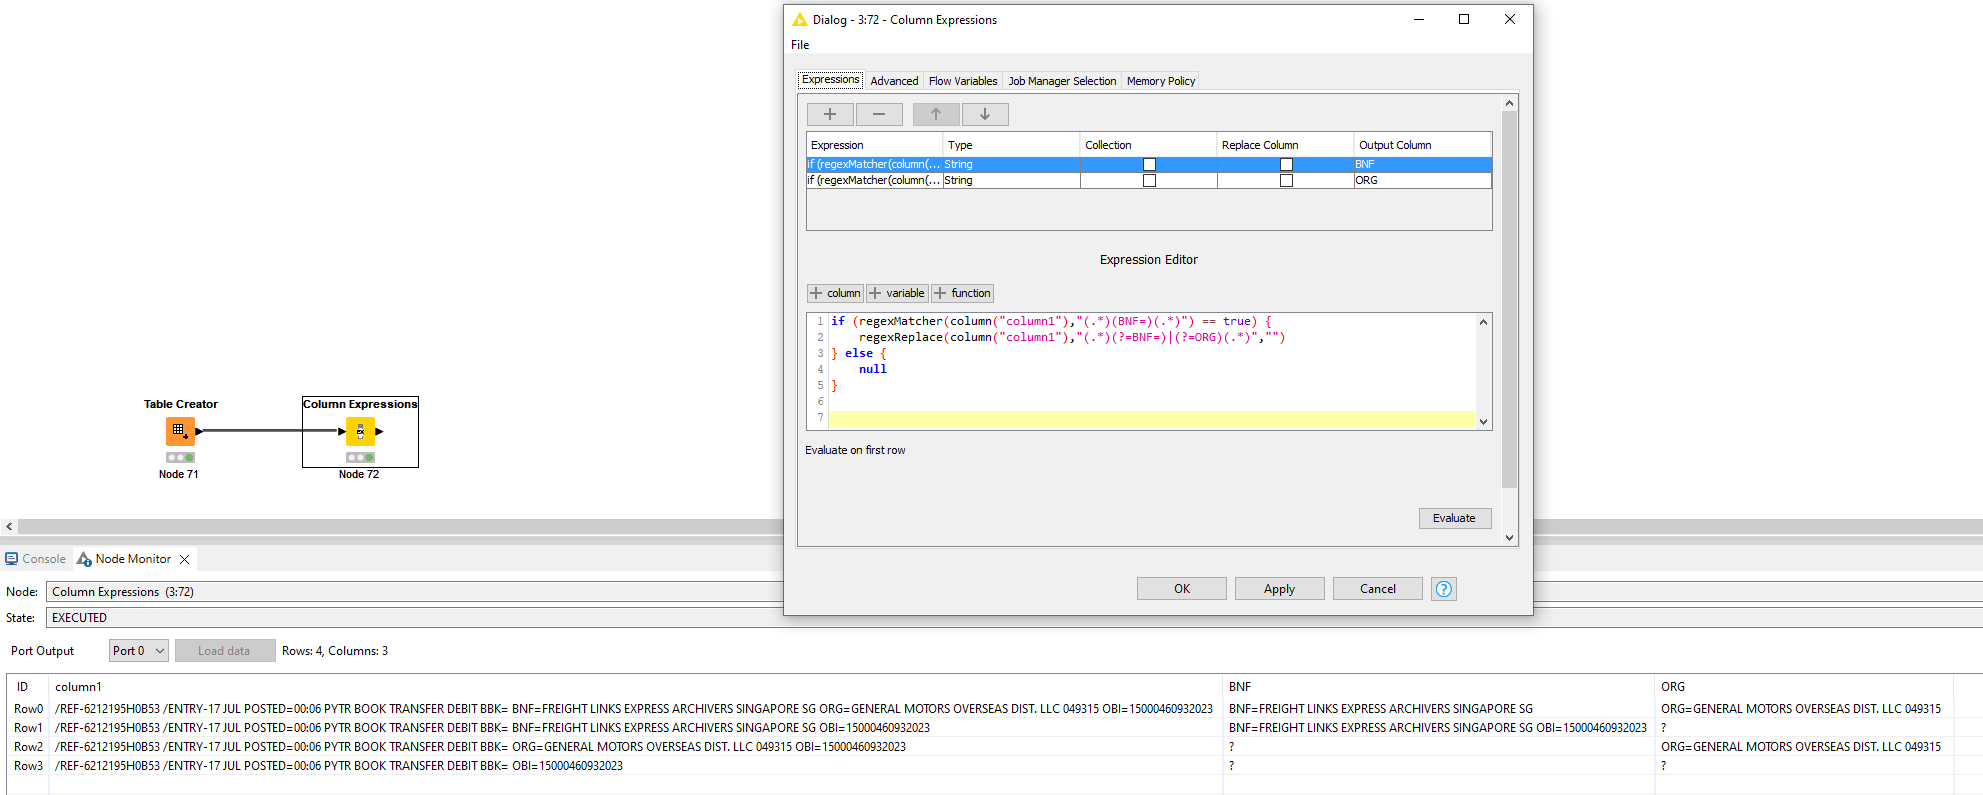
Task: Toggle Collection checkbox for BNF row
Action: tap(1149, 164)
